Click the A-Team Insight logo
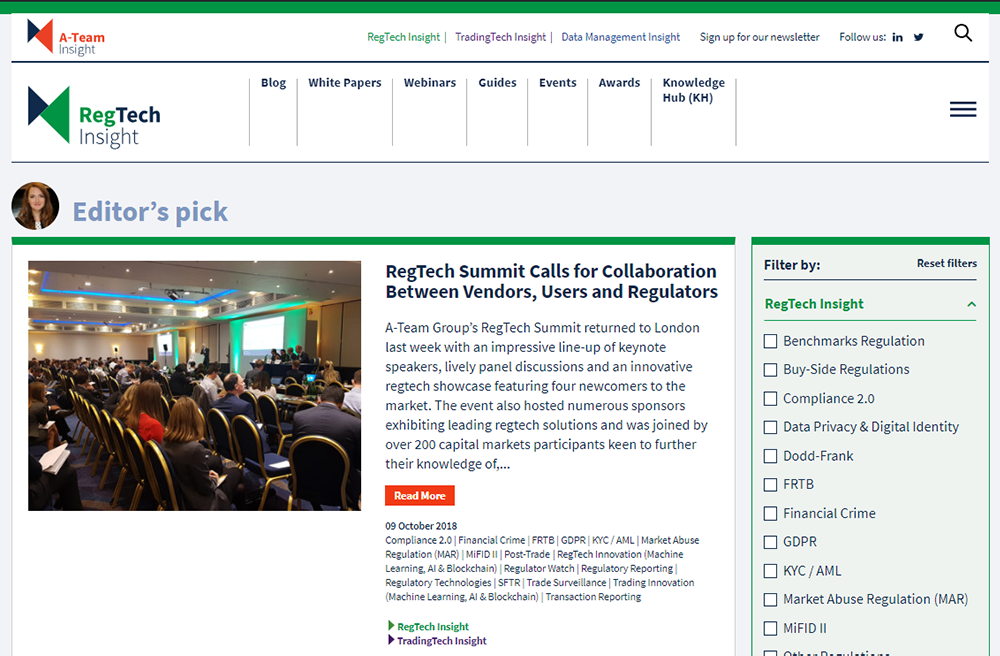This screenshot has height=656, width=1000. (66, 37)
